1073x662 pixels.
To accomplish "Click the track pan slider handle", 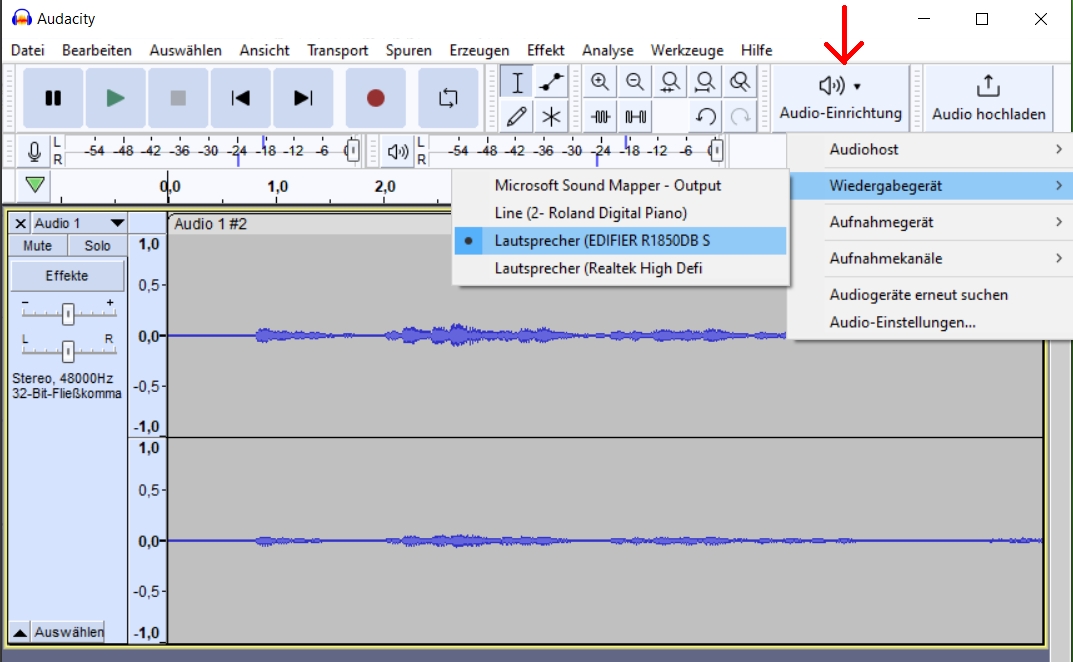I will [x=68, y=351].
